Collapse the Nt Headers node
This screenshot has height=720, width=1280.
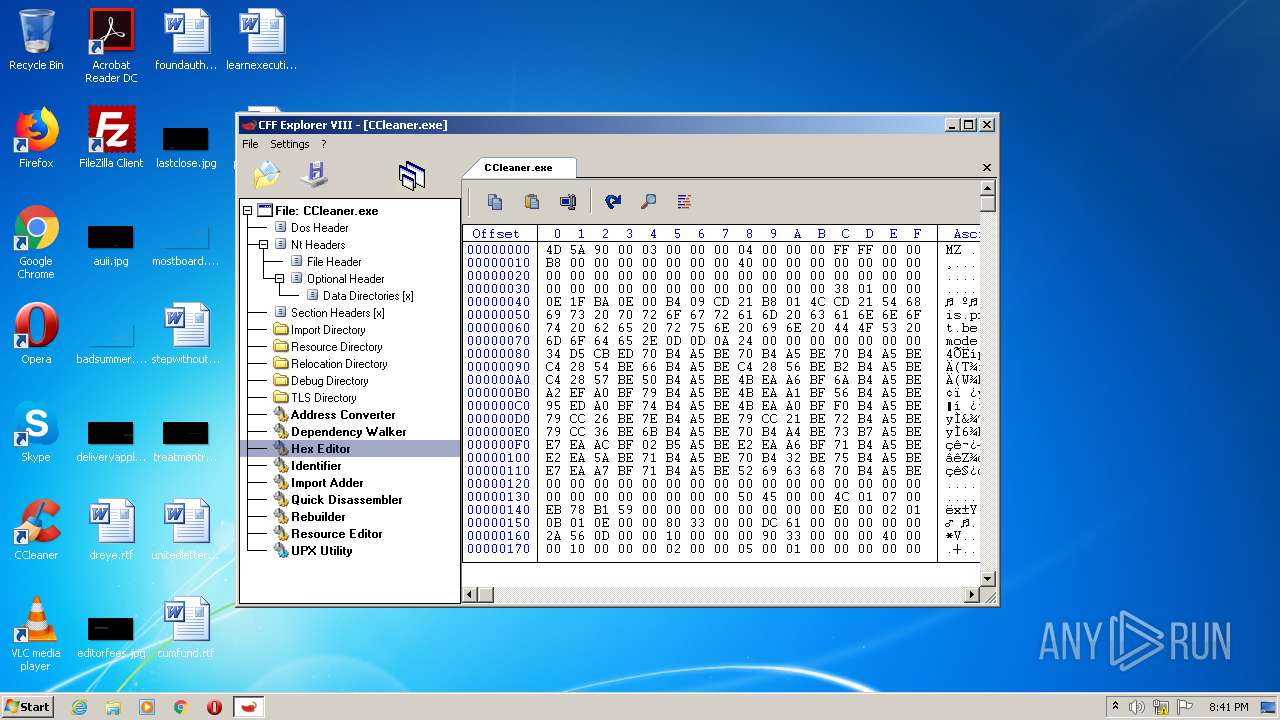264,245
